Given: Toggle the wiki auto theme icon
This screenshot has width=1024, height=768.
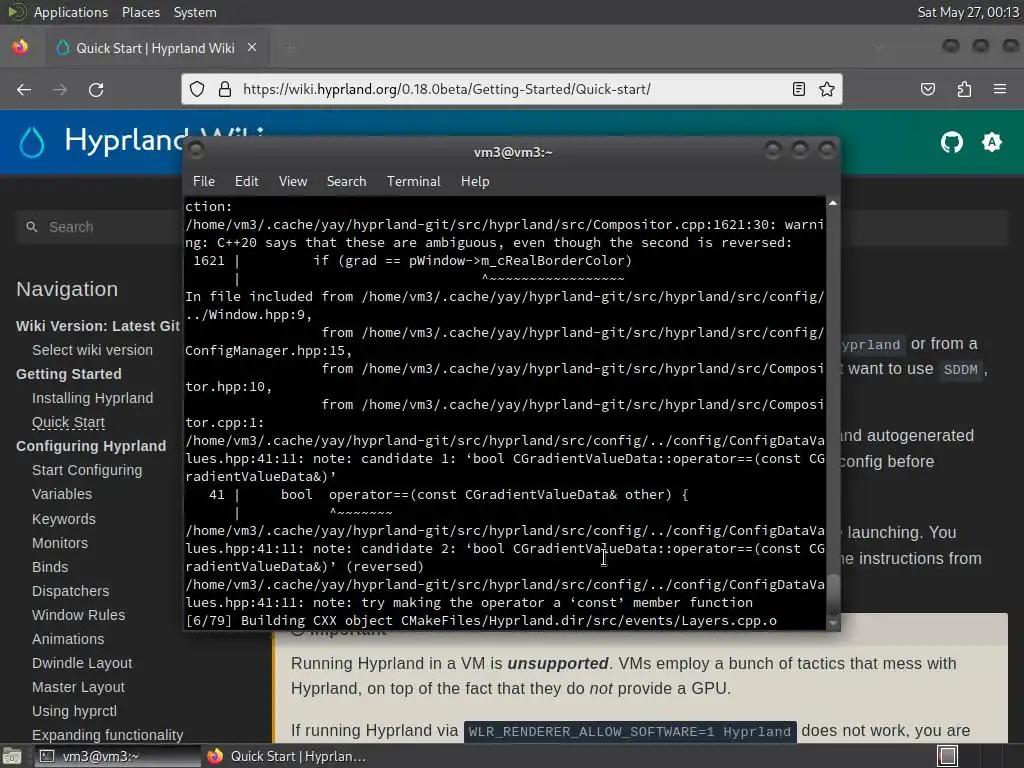Looking at the screenshot, I should (991, 142).
